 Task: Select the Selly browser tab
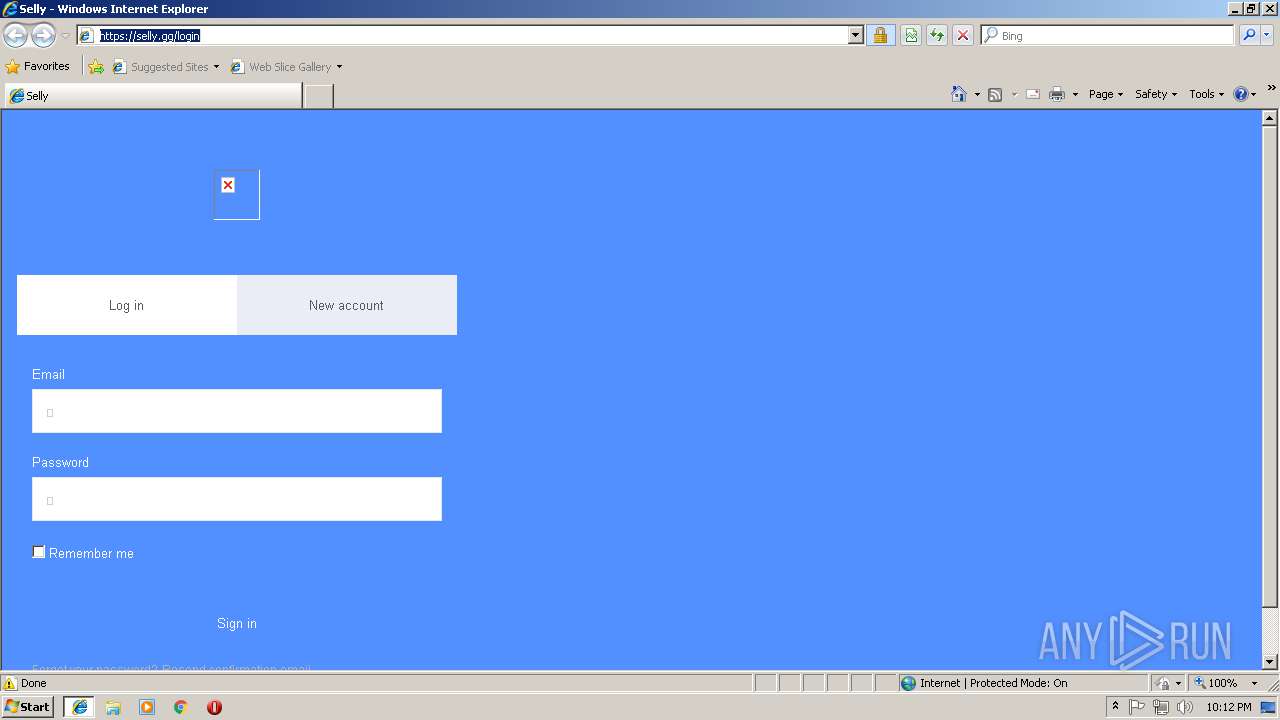pyautogui.click(x=153, y=95)
